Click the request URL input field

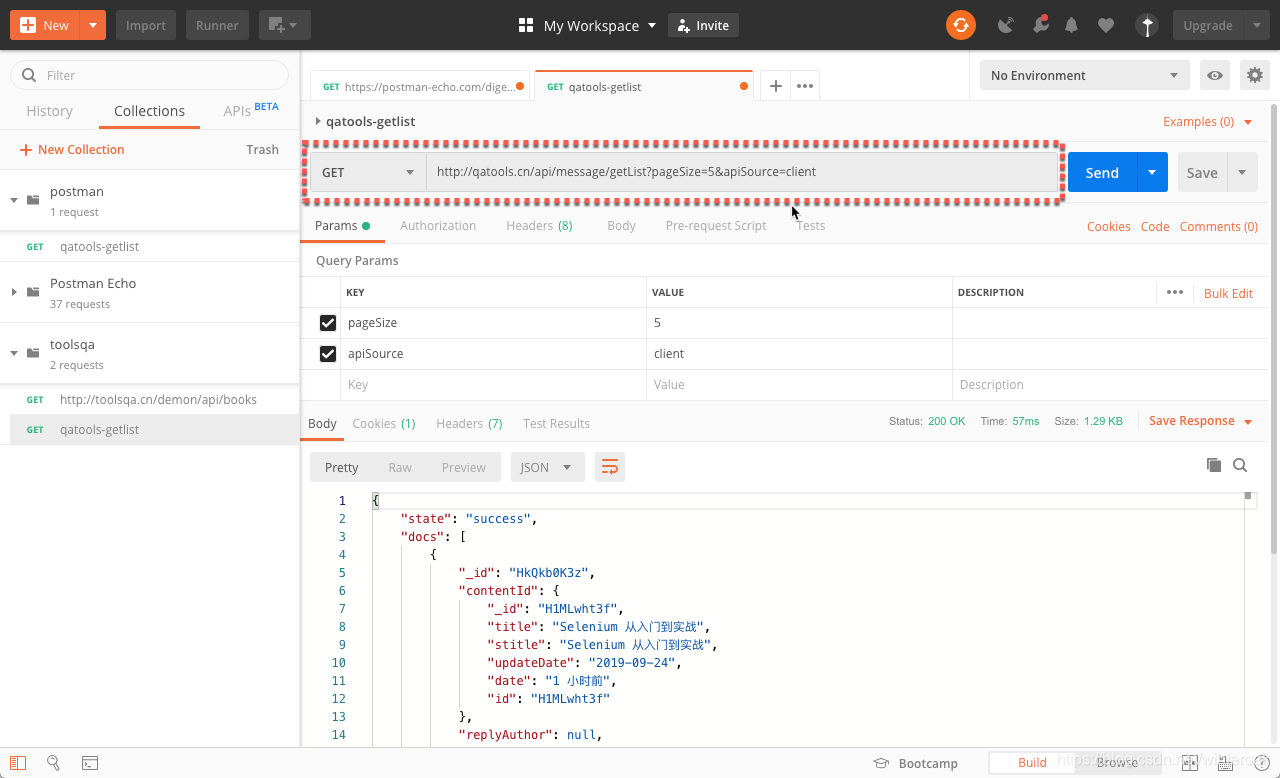[x=742, y=172]
